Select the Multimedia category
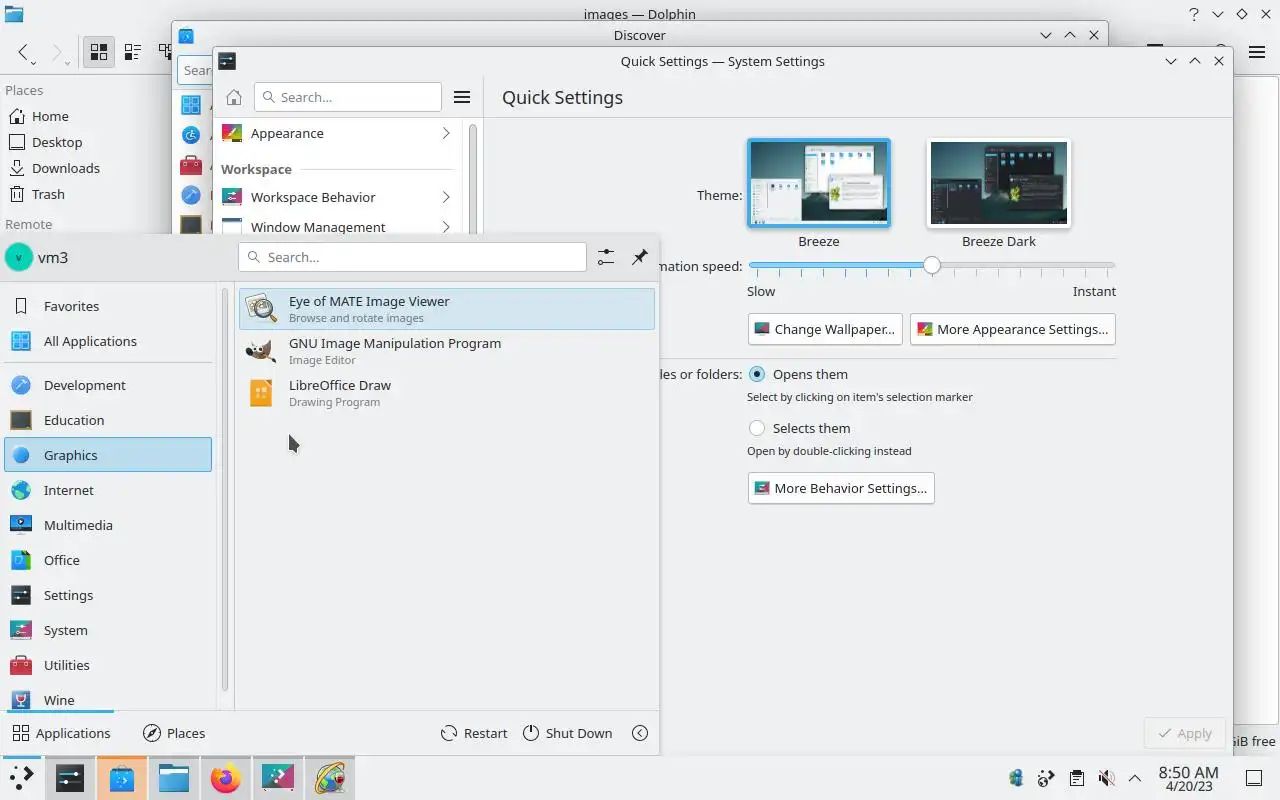 (108, 525)
